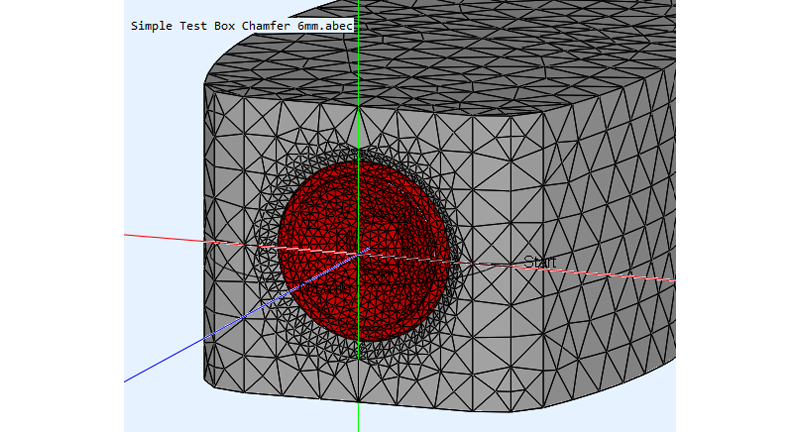
Task: Click the red axis line left of the box
Action: coord(160,238)
